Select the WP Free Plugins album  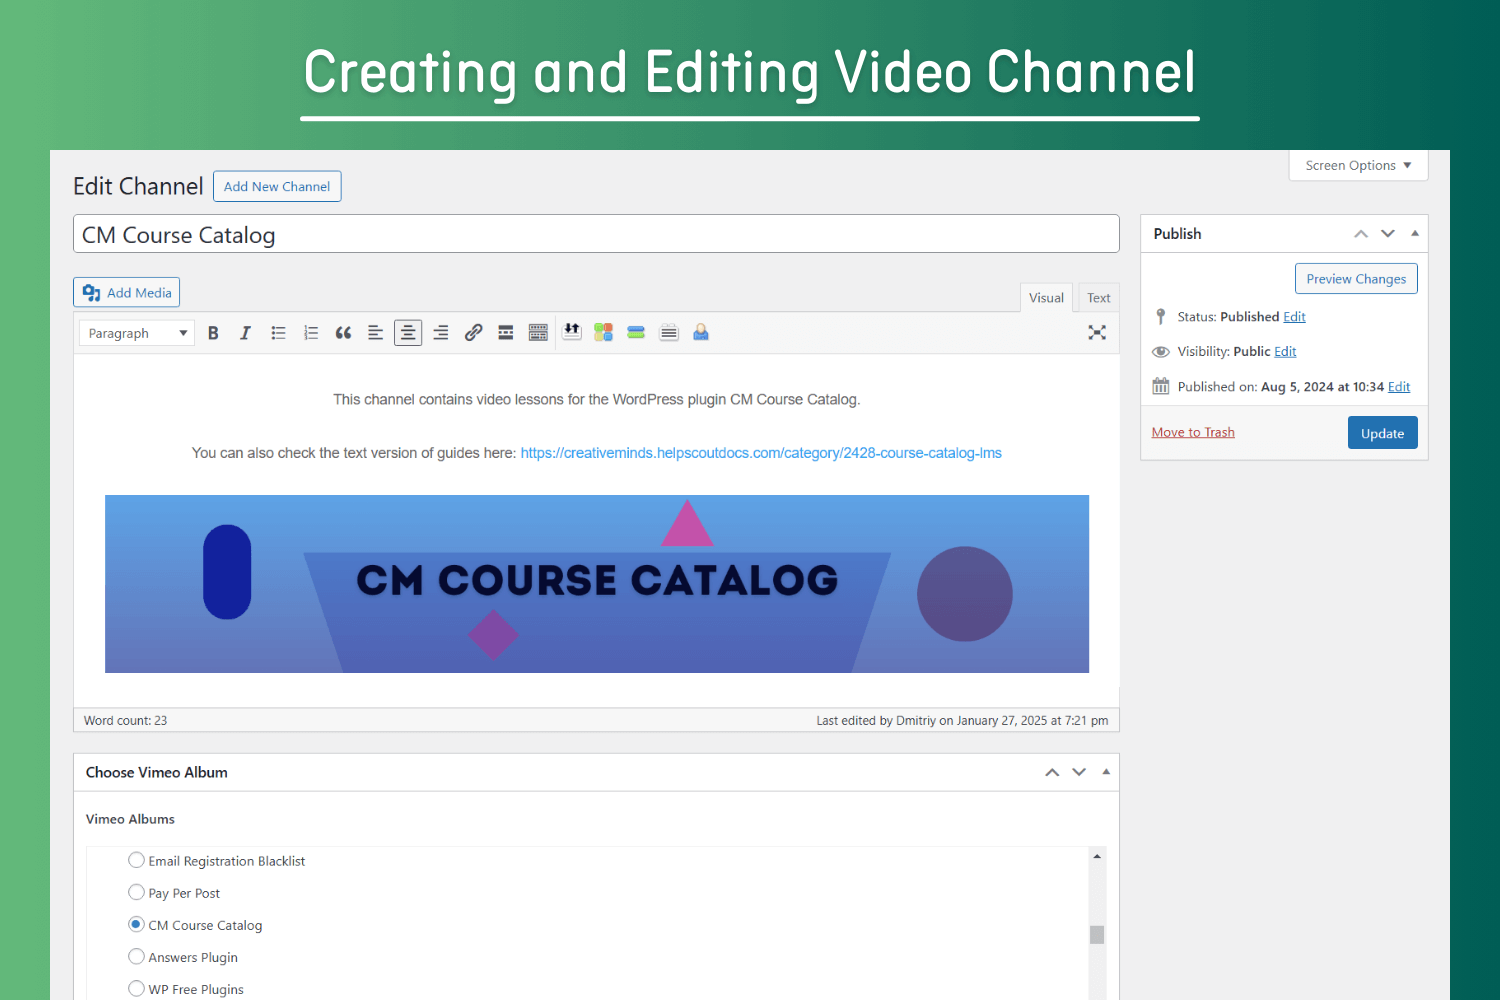[x=136, y=988]
